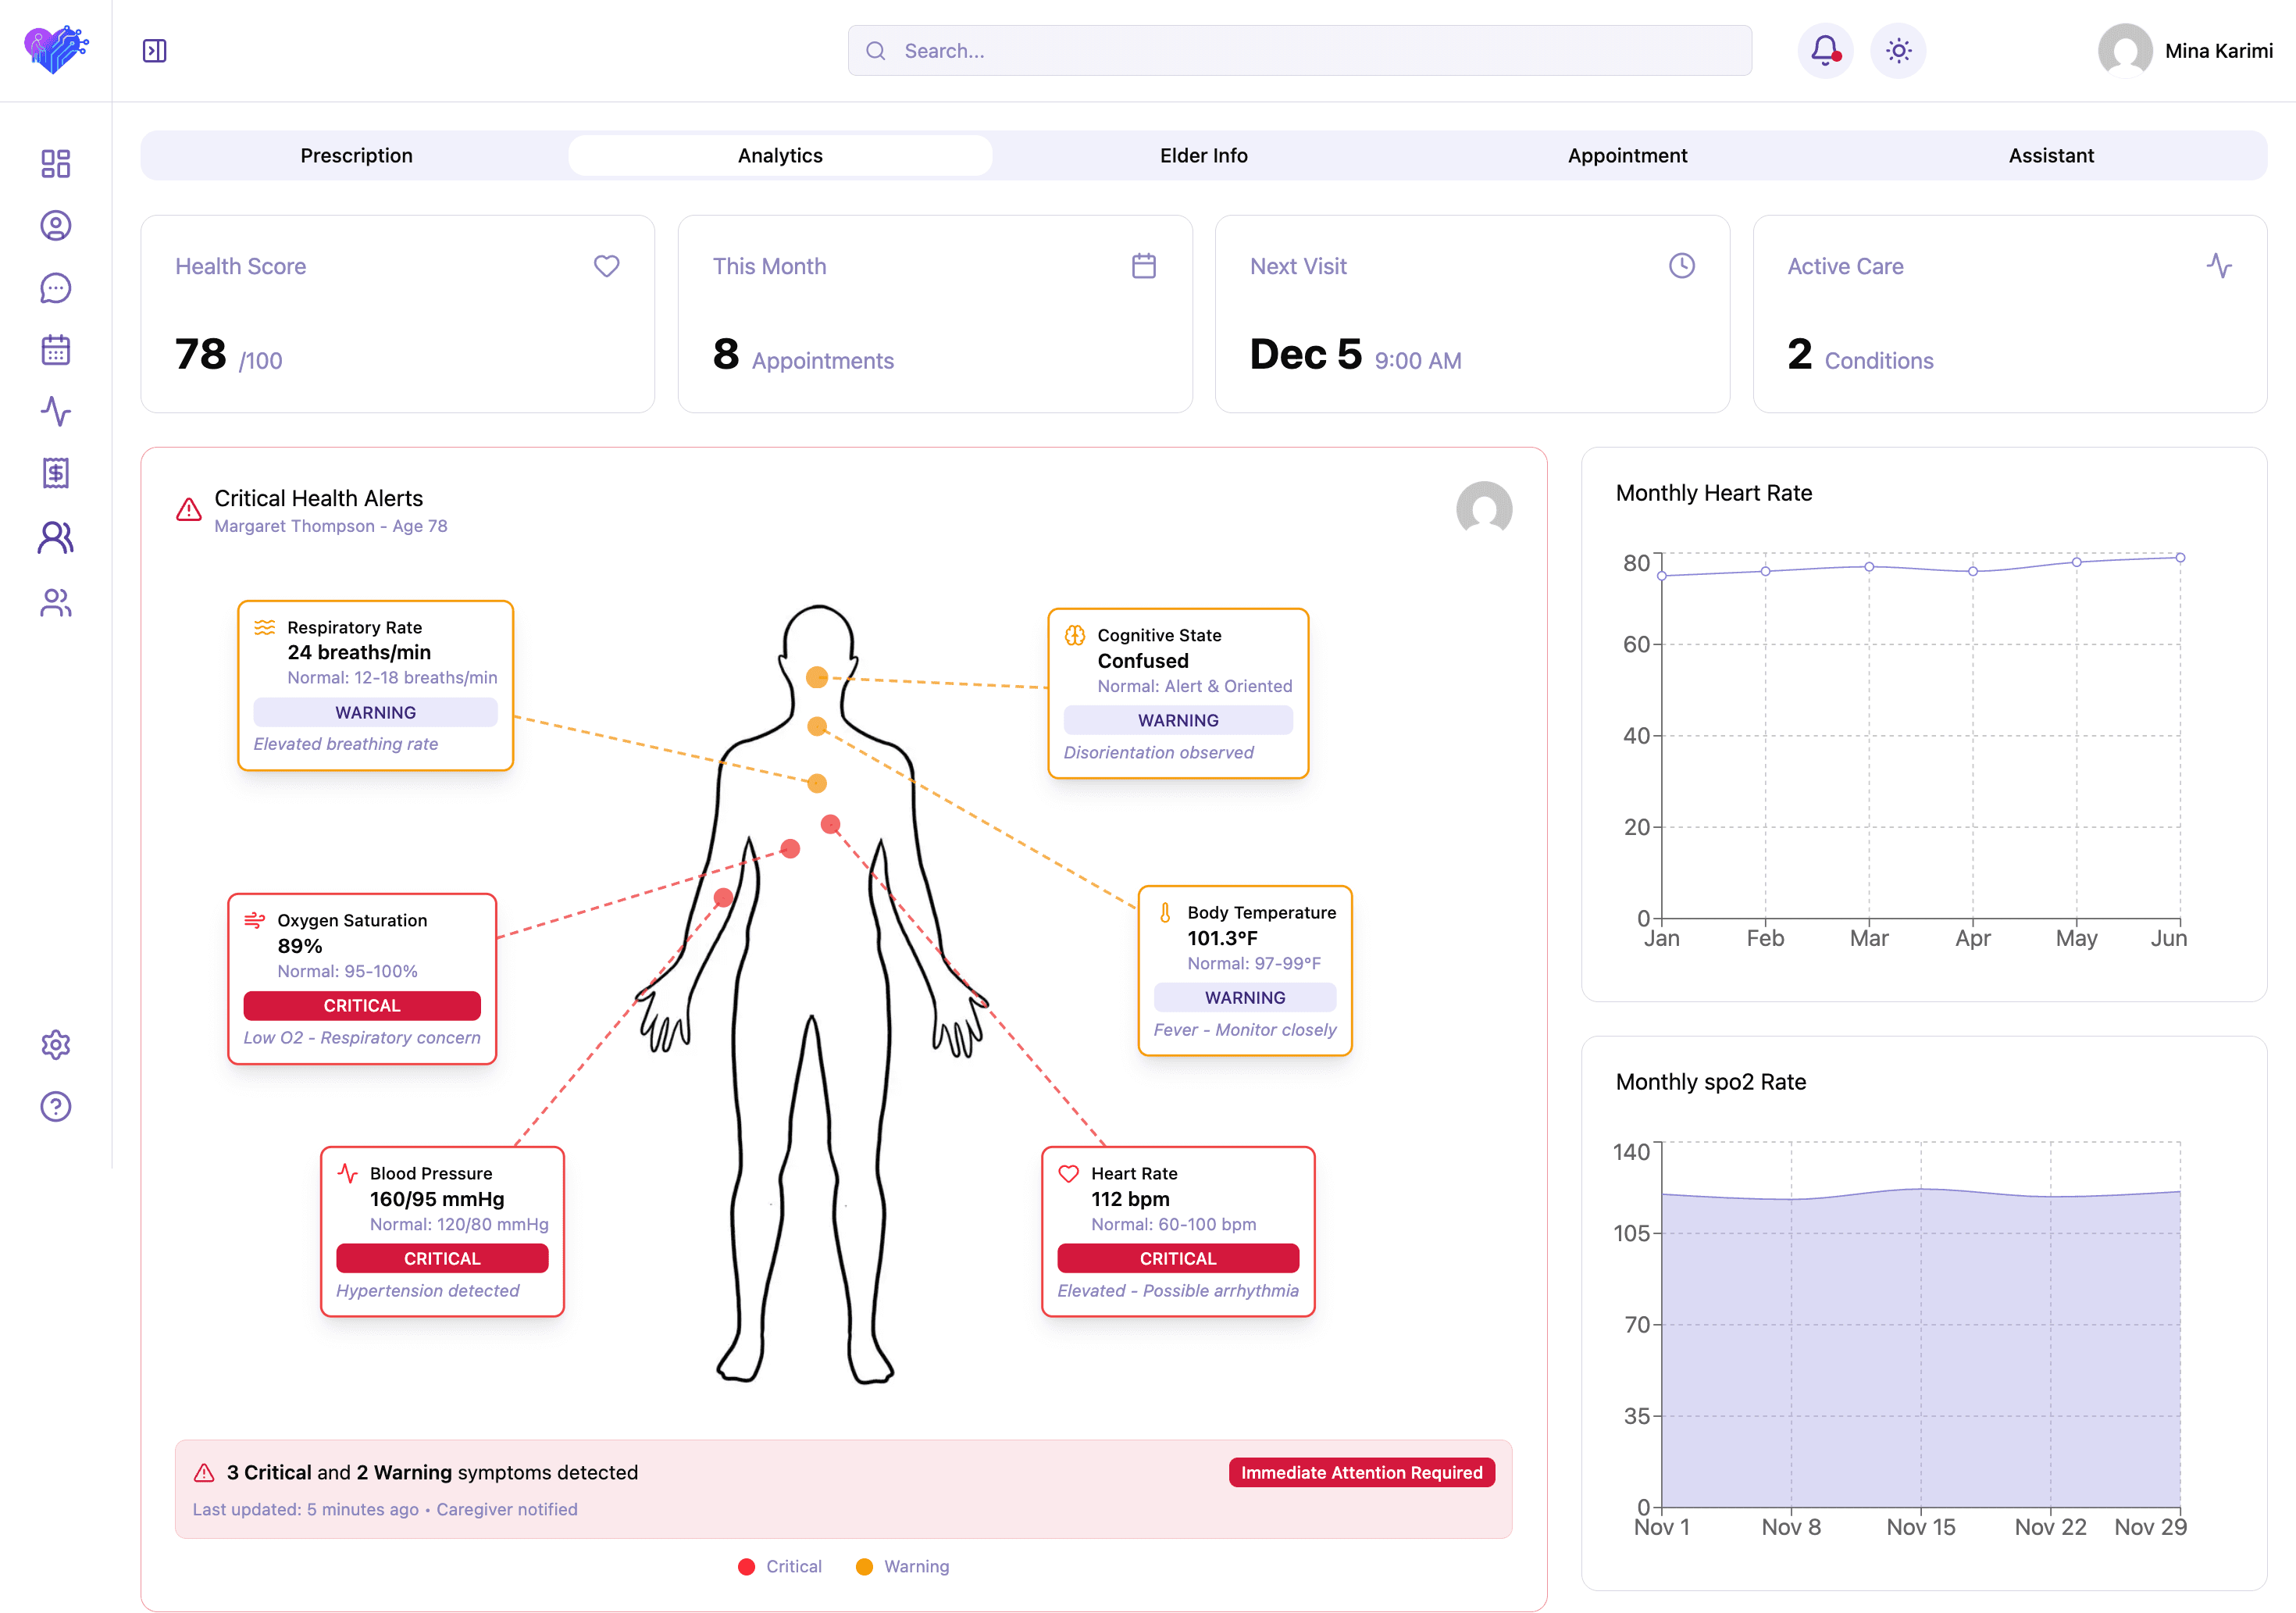Viewport: 2296px width, 1613px height.
Task: Click WARNING badge on Cognitive State card
Action: click(x=1178, y=721)
